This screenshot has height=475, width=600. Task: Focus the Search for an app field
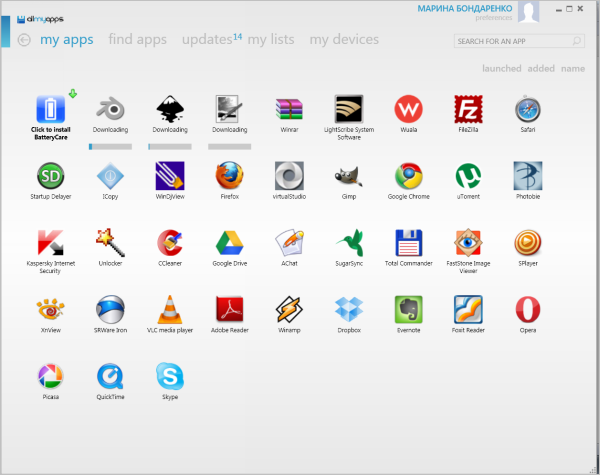[519, 41]
